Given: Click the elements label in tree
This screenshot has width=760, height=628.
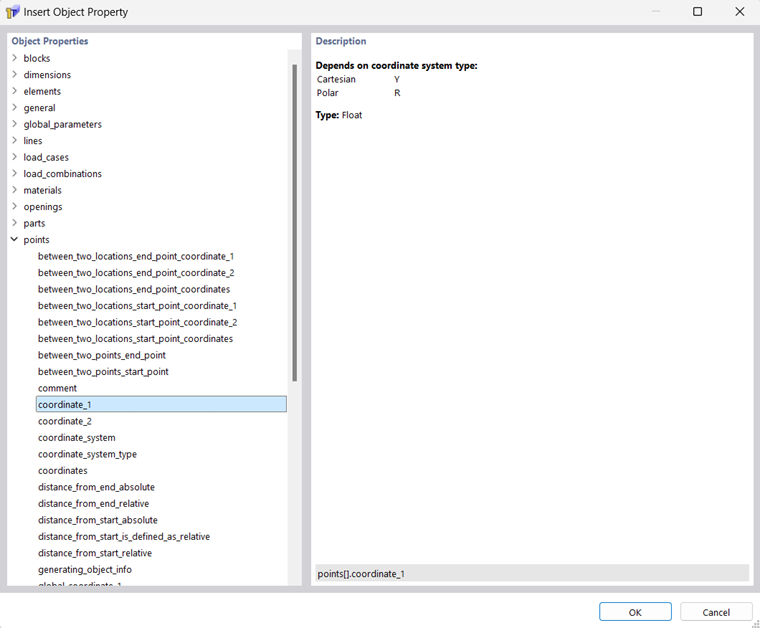Looking at the screenshot, I should (x=42, y=91).
